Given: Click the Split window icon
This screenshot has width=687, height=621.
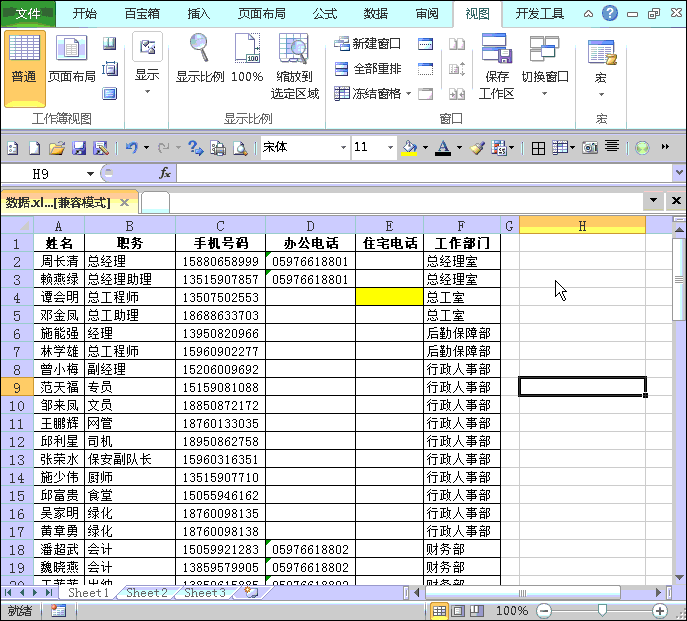Looking at the screenshot, I should (425, 44).
